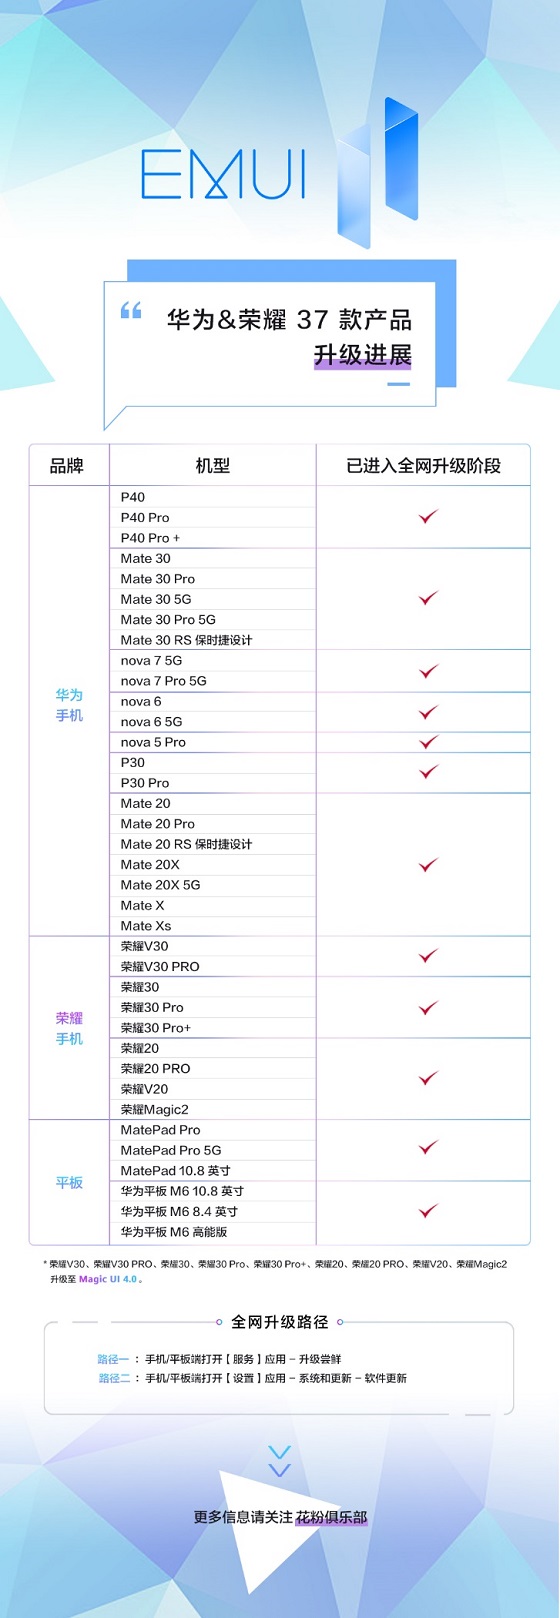The image size is (560, 1618).
Task: Click the check mark for 华为平板 M6 group
Action: (x=428, y=1211)
